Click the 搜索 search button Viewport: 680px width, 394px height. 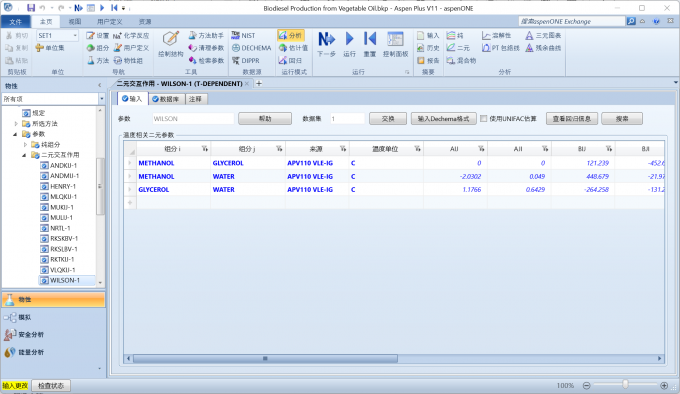622,119
